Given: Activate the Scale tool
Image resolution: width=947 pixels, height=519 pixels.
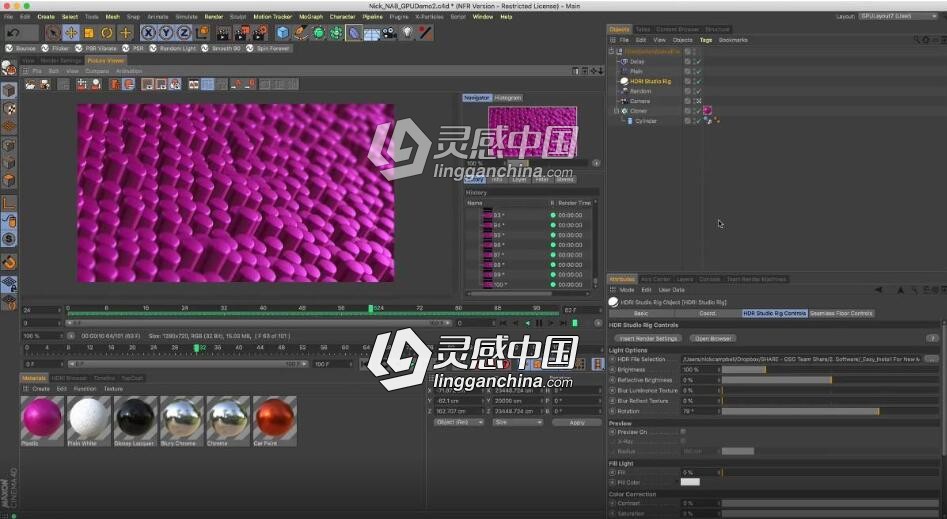Looking at the screenshot, I should point(89,33).
